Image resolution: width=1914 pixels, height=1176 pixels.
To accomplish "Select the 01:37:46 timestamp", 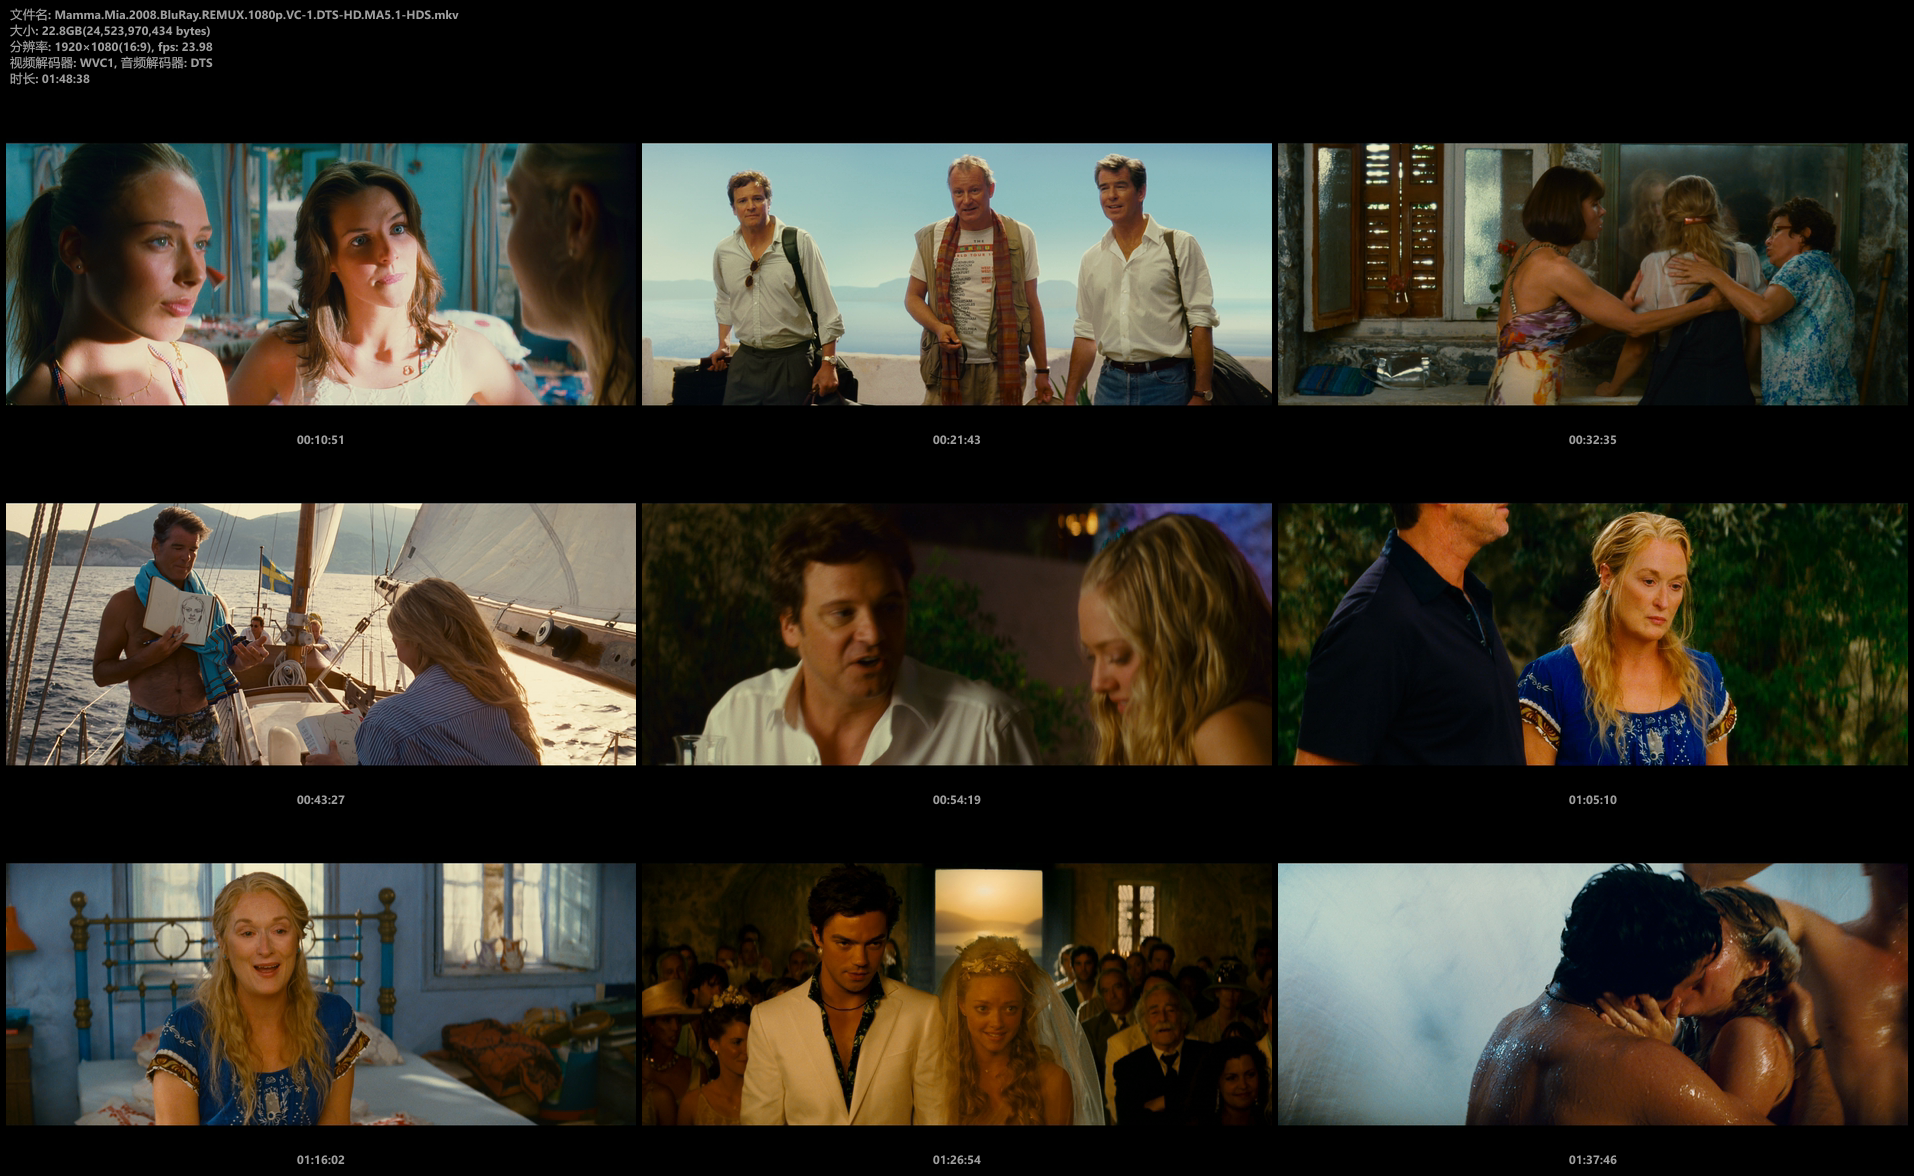I will [x=1592, y=1160].
